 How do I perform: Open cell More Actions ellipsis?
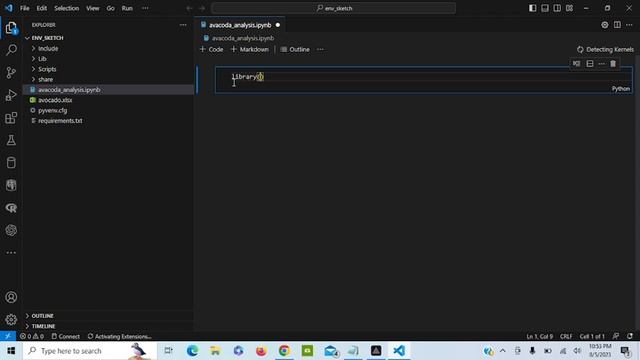coord(602,64)
